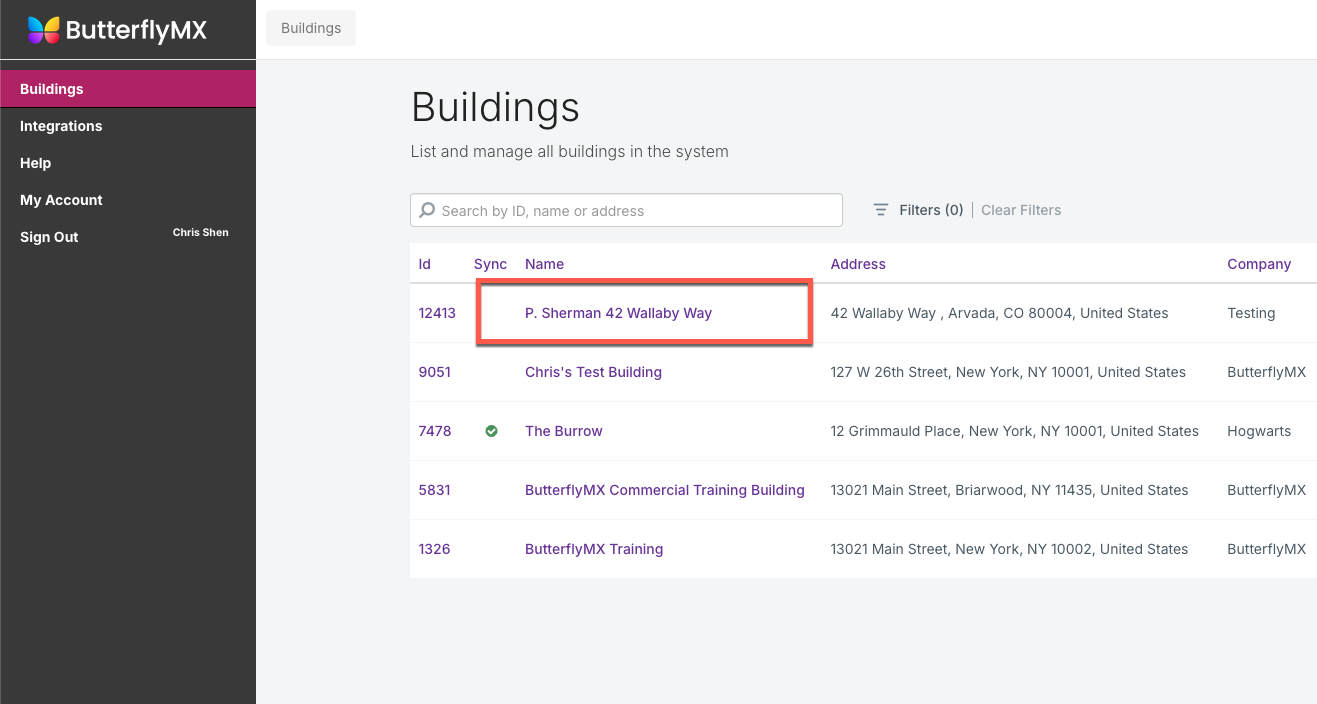Viewport: 1317px width, 704px height.
Task: Click the green sync checkmark for The Burrow
Action: [x=491, y=431]
